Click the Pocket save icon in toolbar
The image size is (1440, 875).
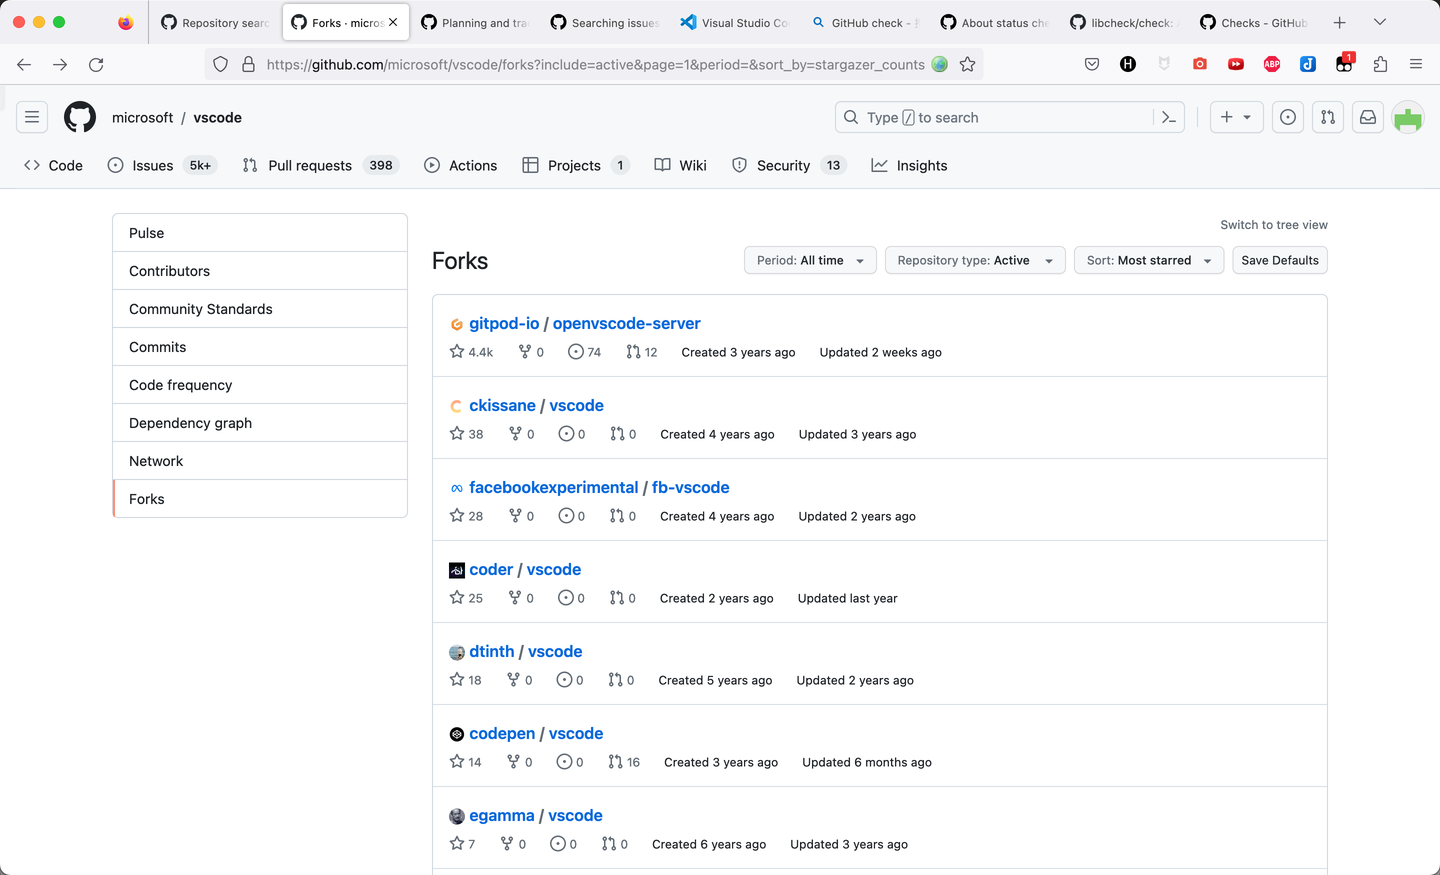coord(1092,64)
